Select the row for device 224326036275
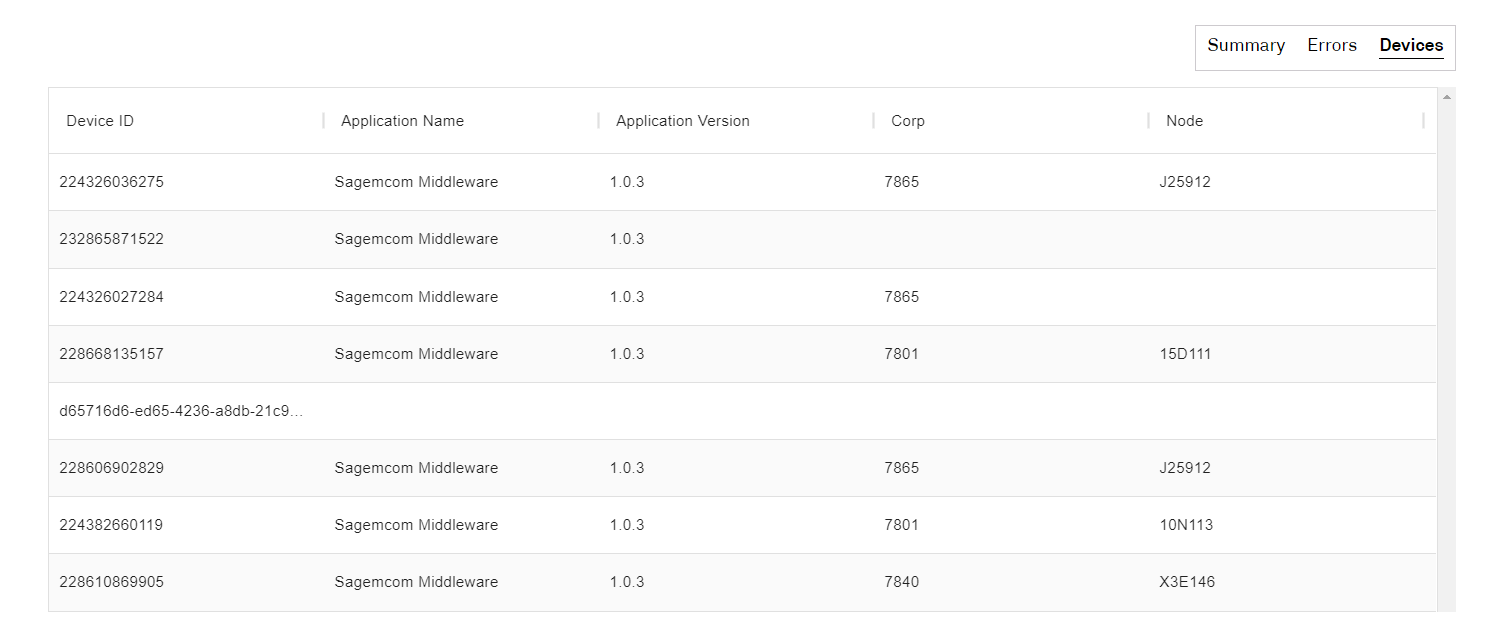1500x619 pixels. (x=111, y=182)
